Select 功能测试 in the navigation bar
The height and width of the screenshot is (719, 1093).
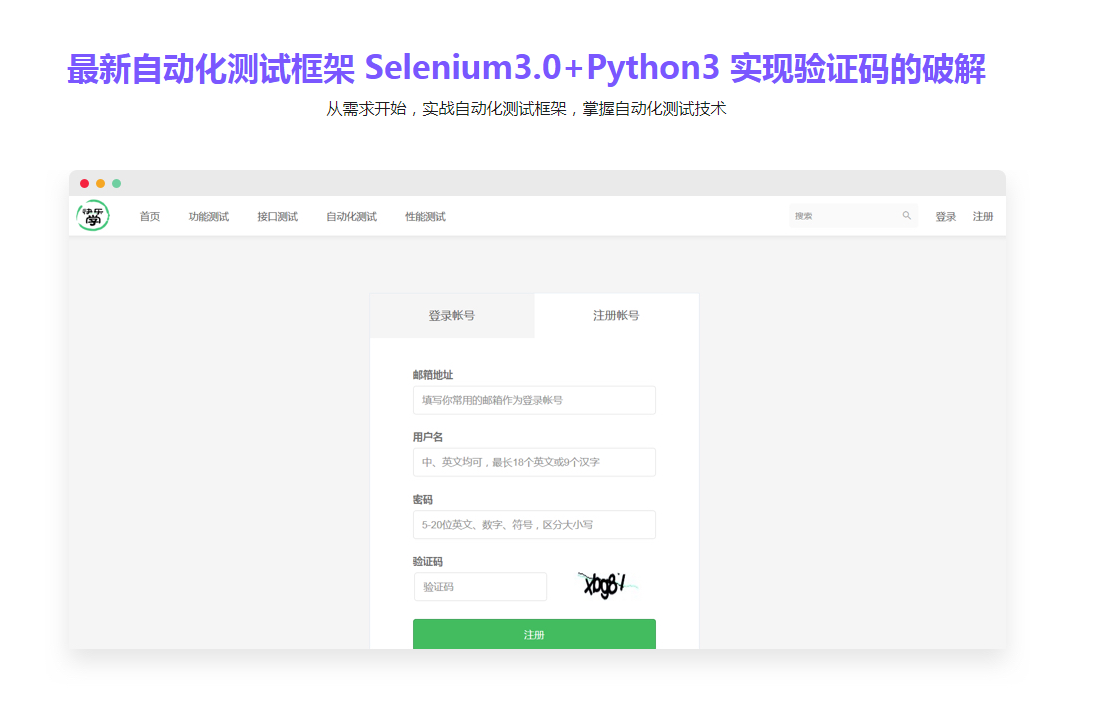coord(208,216)
